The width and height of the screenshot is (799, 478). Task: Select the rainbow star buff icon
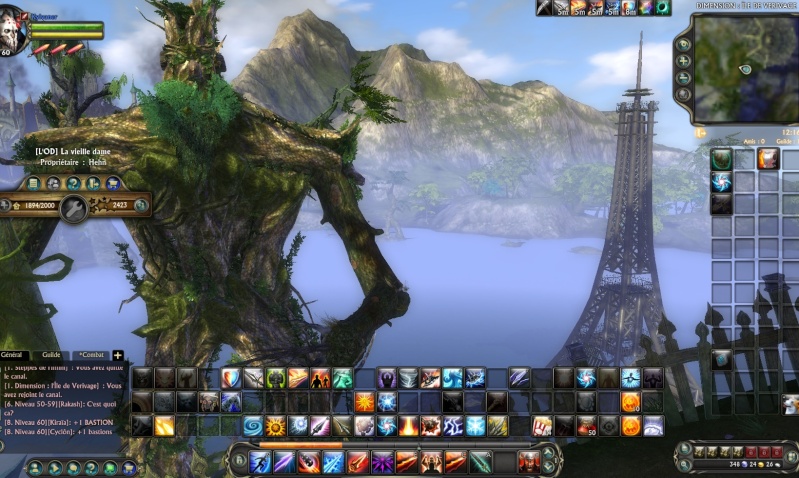pyautogui.click(x=647, y=8)
